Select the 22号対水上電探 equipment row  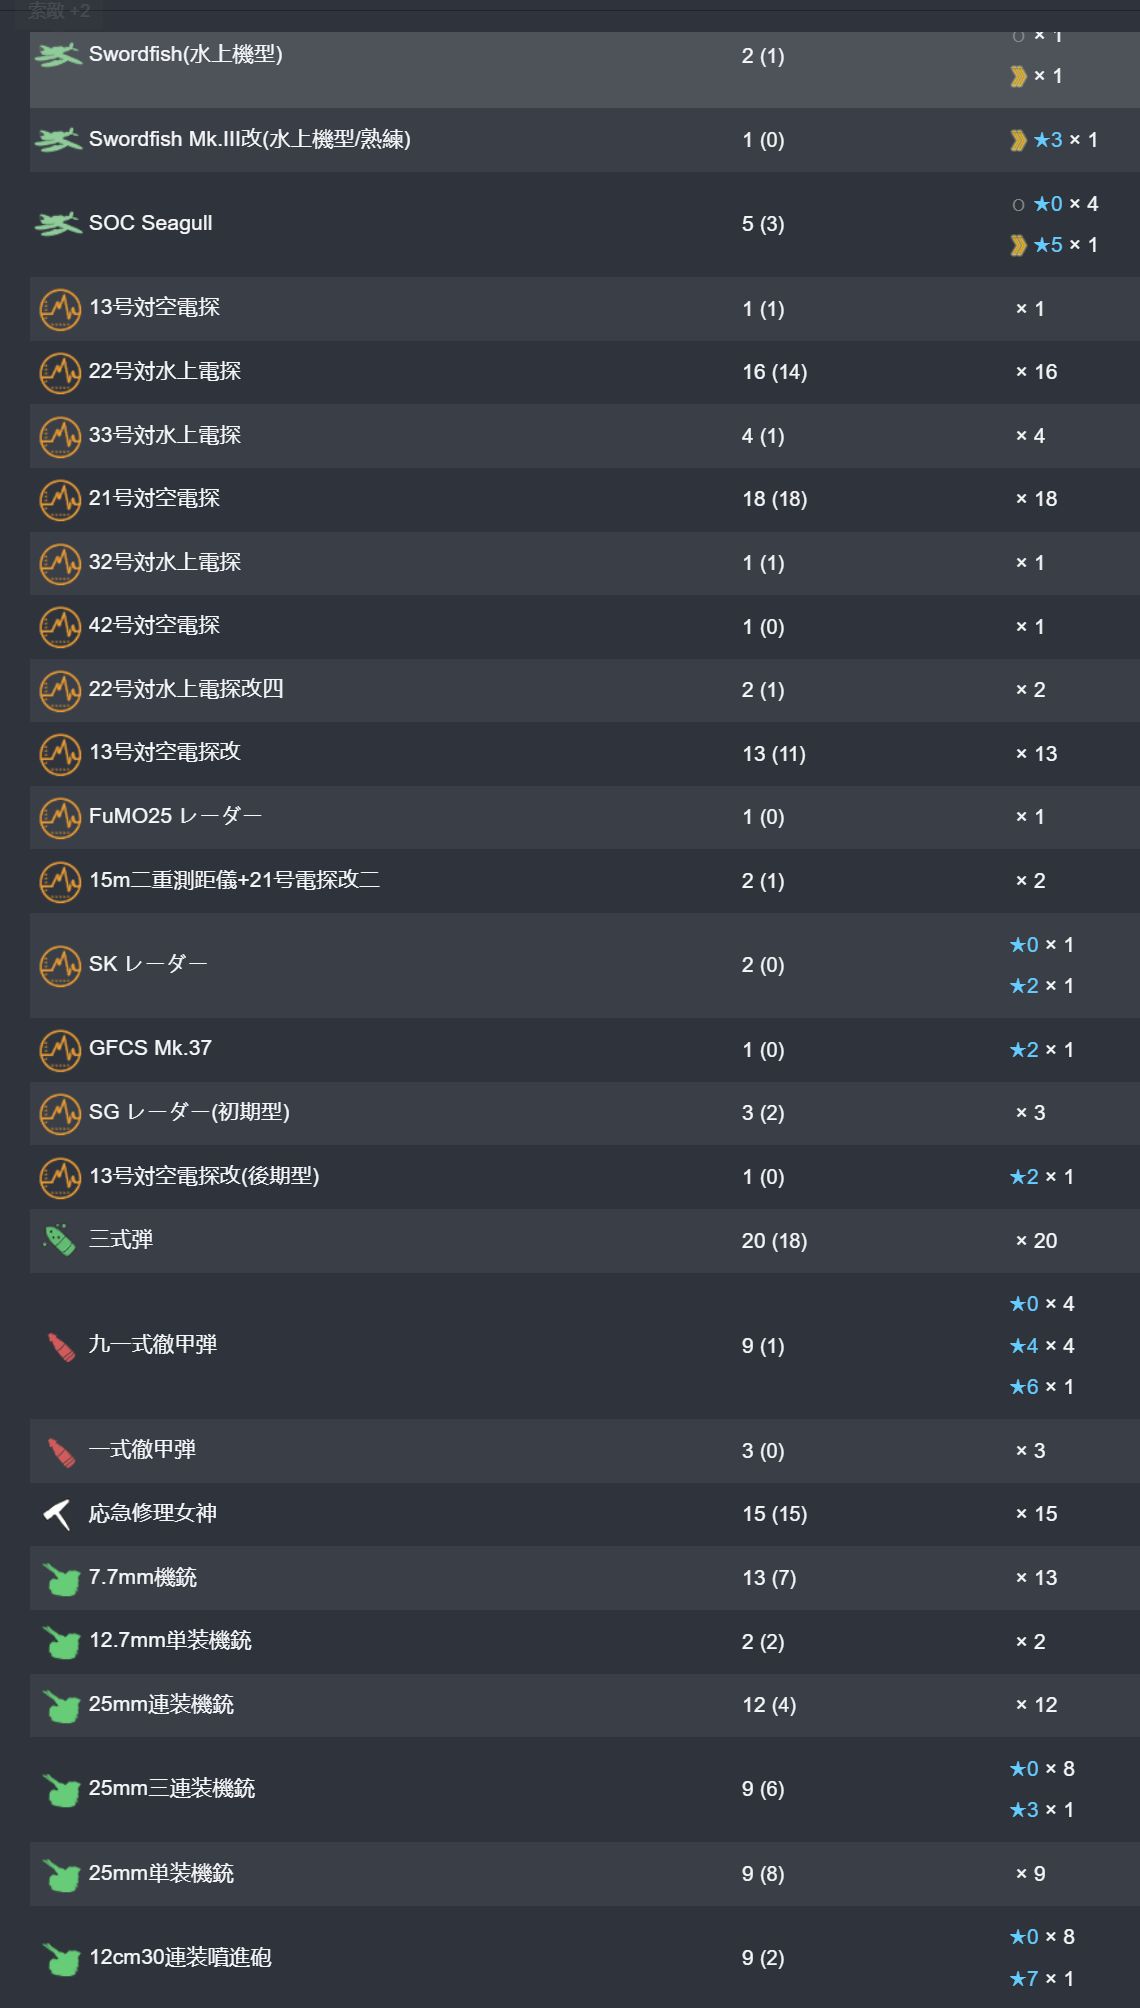(x=585, y=372)
